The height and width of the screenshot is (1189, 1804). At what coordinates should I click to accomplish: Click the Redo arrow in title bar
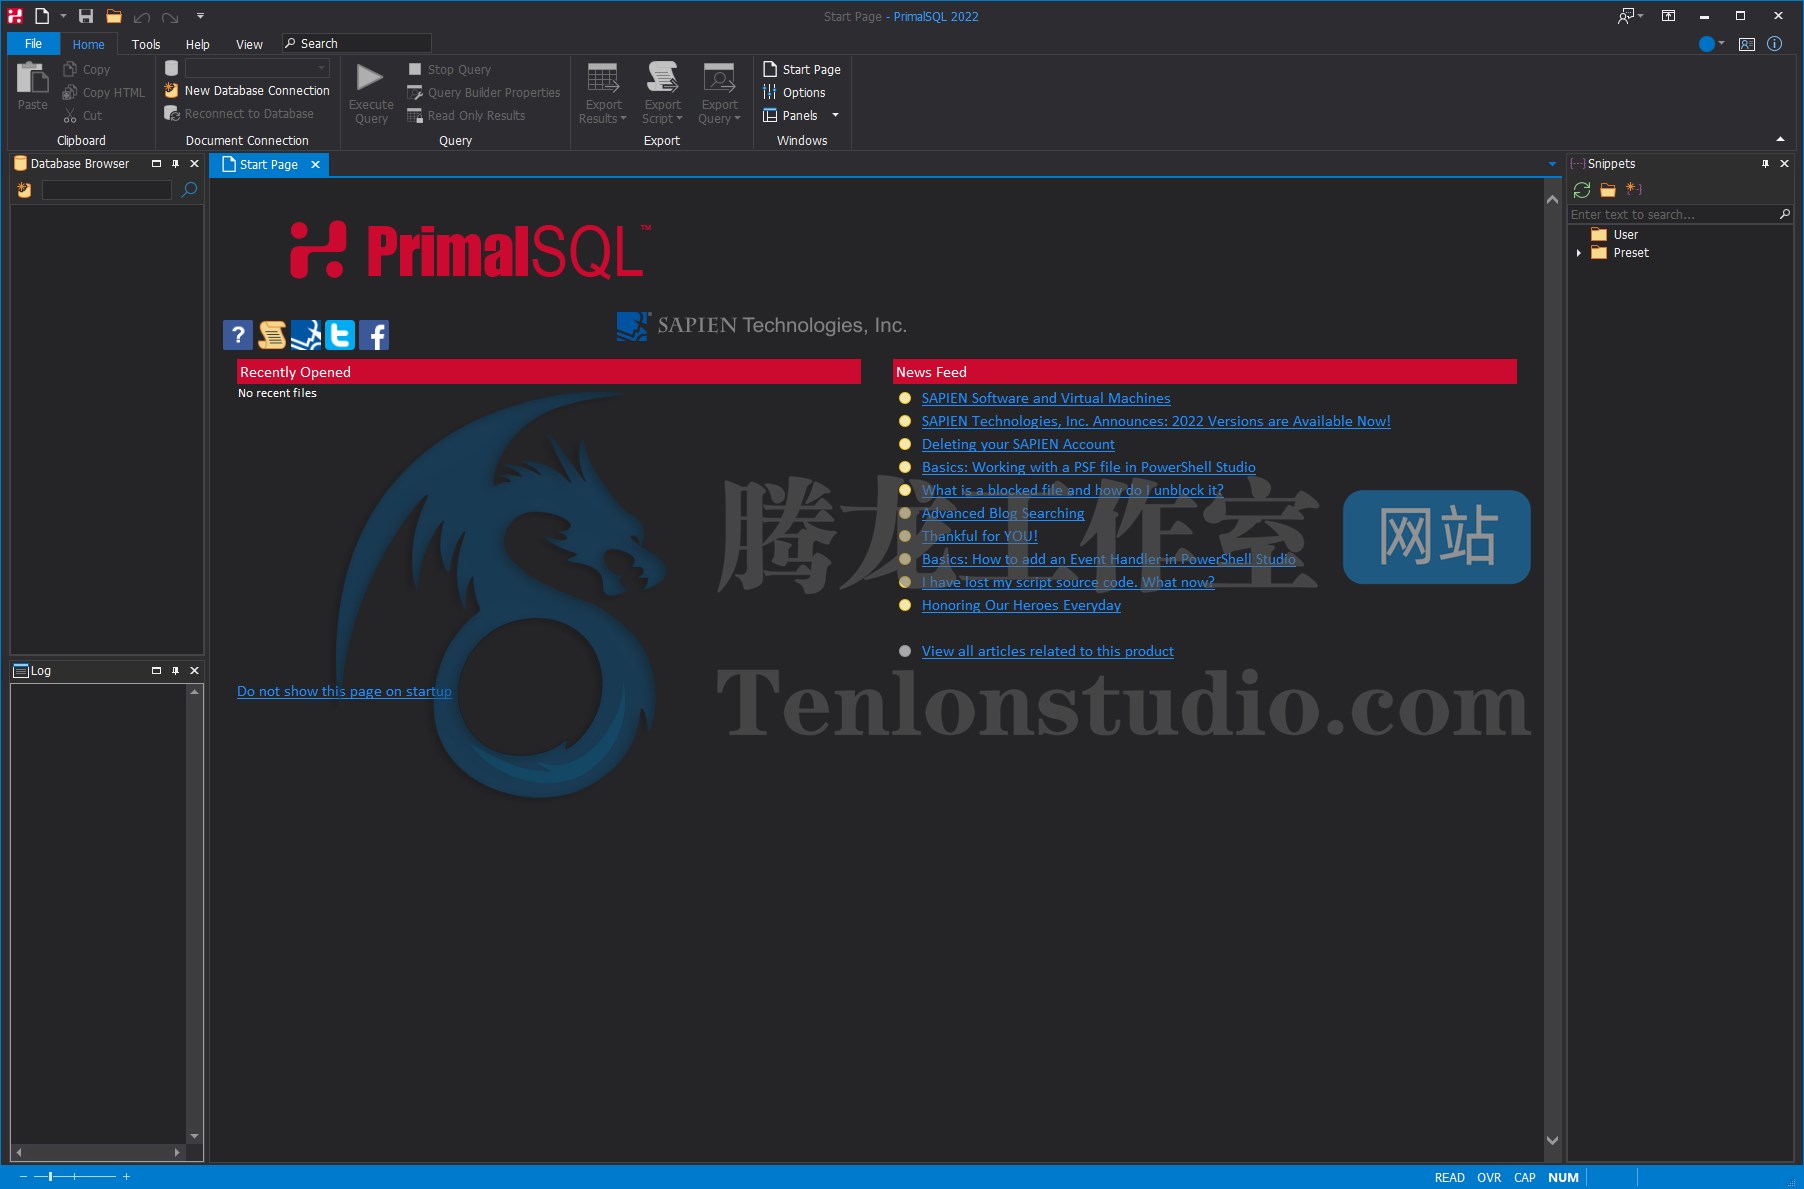coord(170,17)
